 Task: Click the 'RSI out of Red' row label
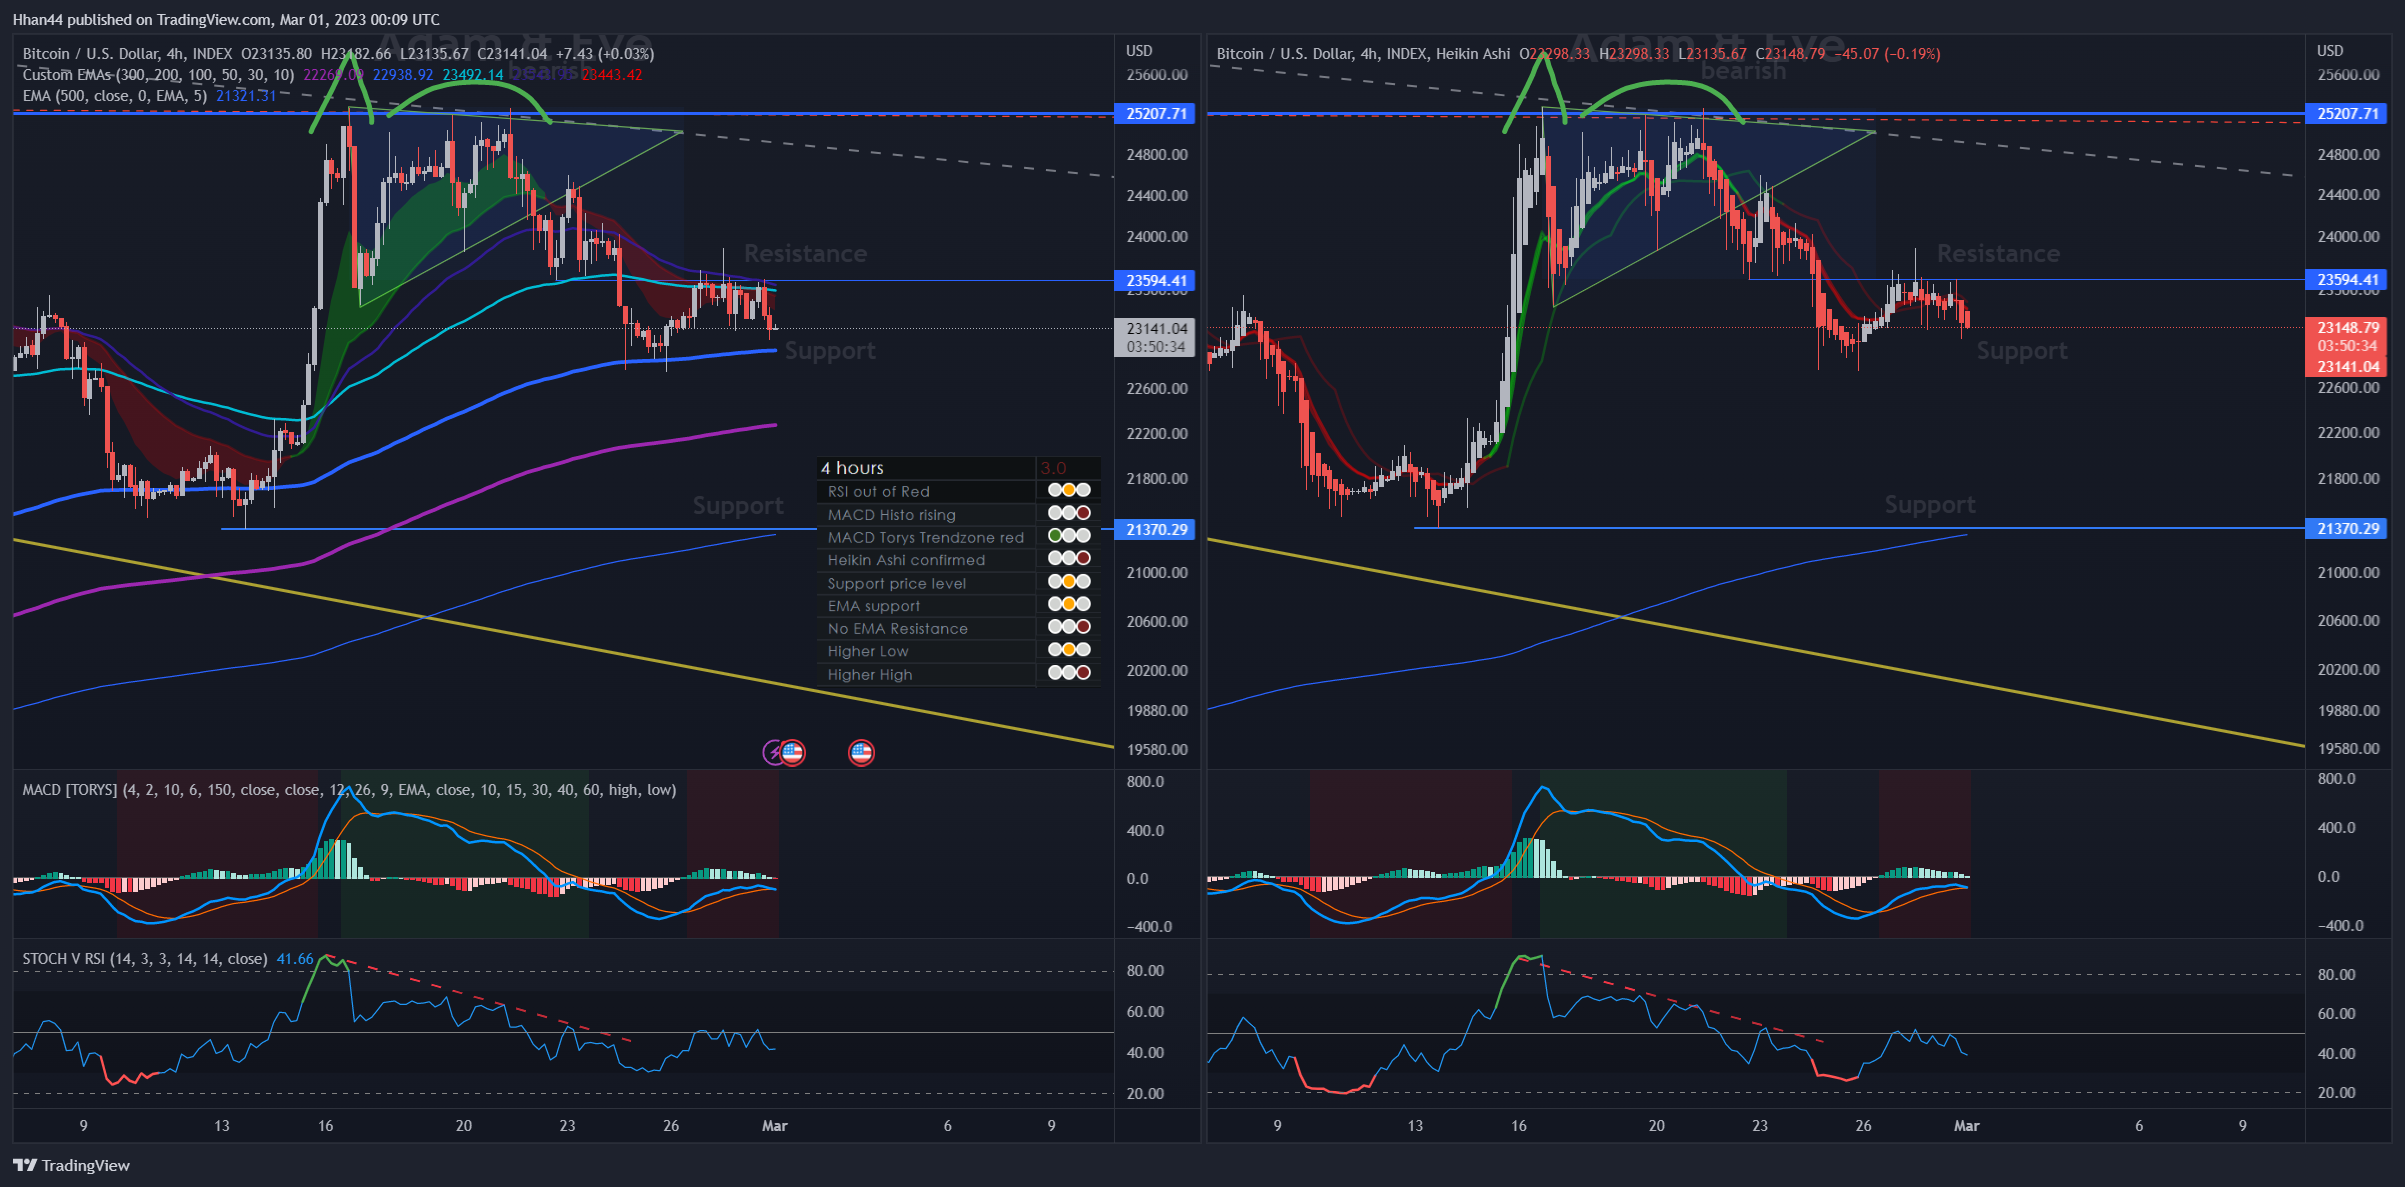[x=879, y=491]
